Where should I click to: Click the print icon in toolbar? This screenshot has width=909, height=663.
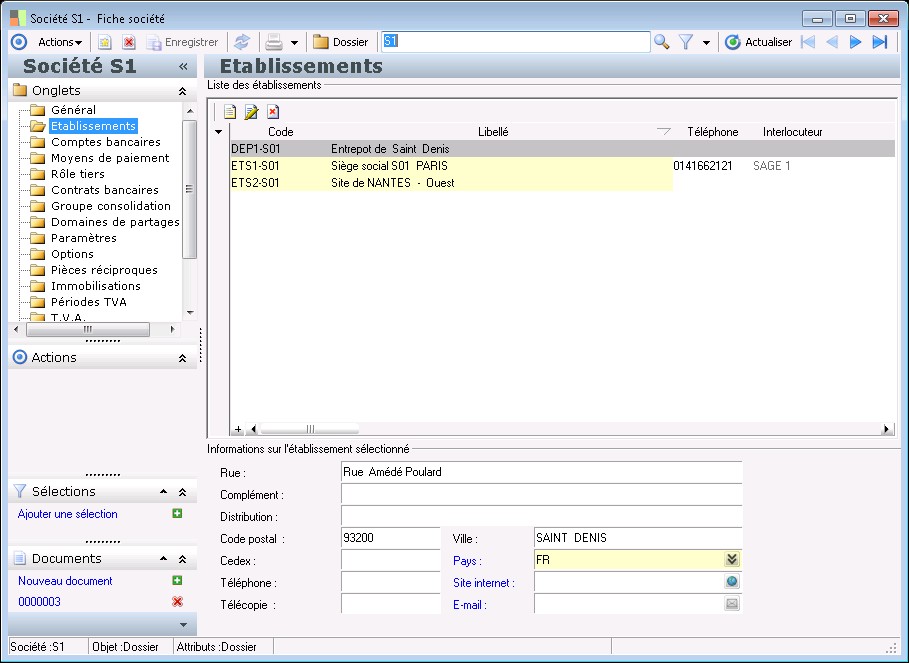(x=273, y=42)
